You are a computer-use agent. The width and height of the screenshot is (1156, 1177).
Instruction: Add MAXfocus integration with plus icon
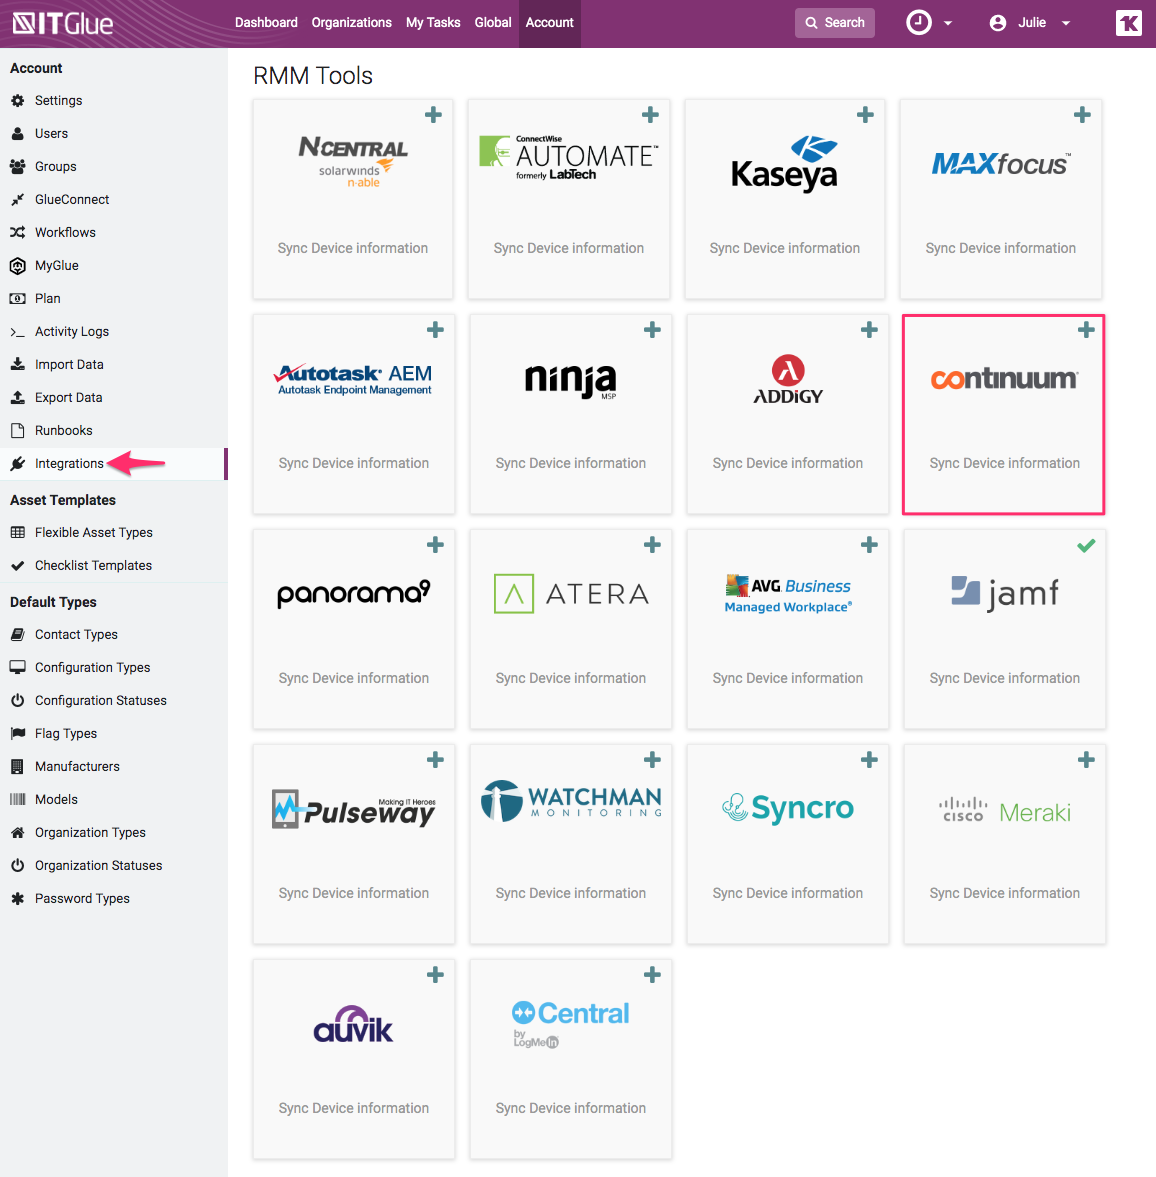(1082, 115)
